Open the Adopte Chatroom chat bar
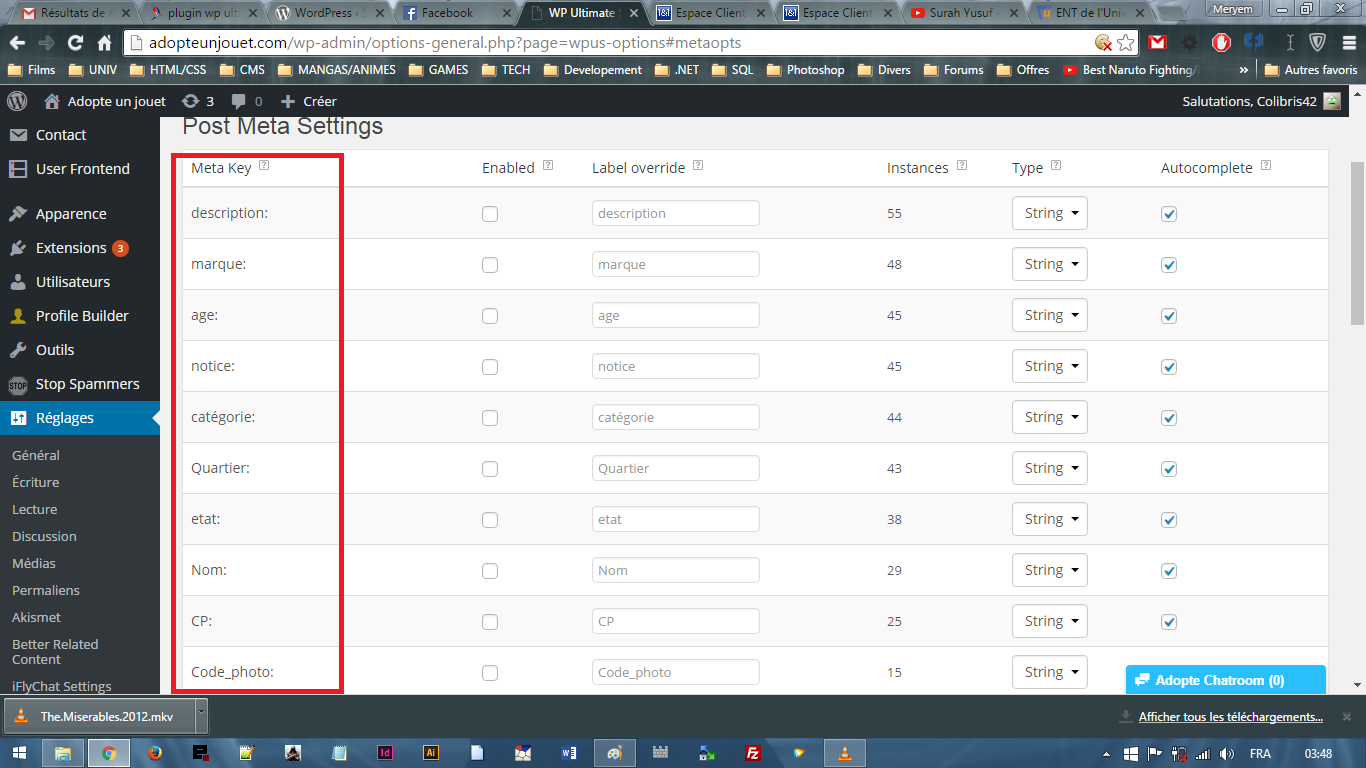This screenshot has width=1366, height=768. (1226, 680)
